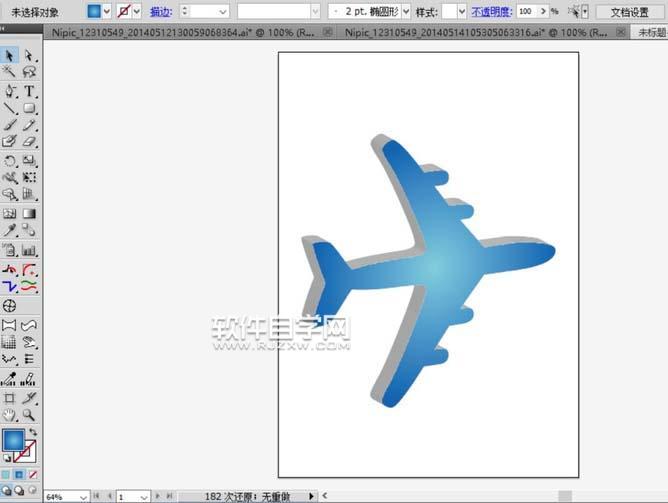
Task: Open the status bar info arrow menu
Action: point(311,496)
